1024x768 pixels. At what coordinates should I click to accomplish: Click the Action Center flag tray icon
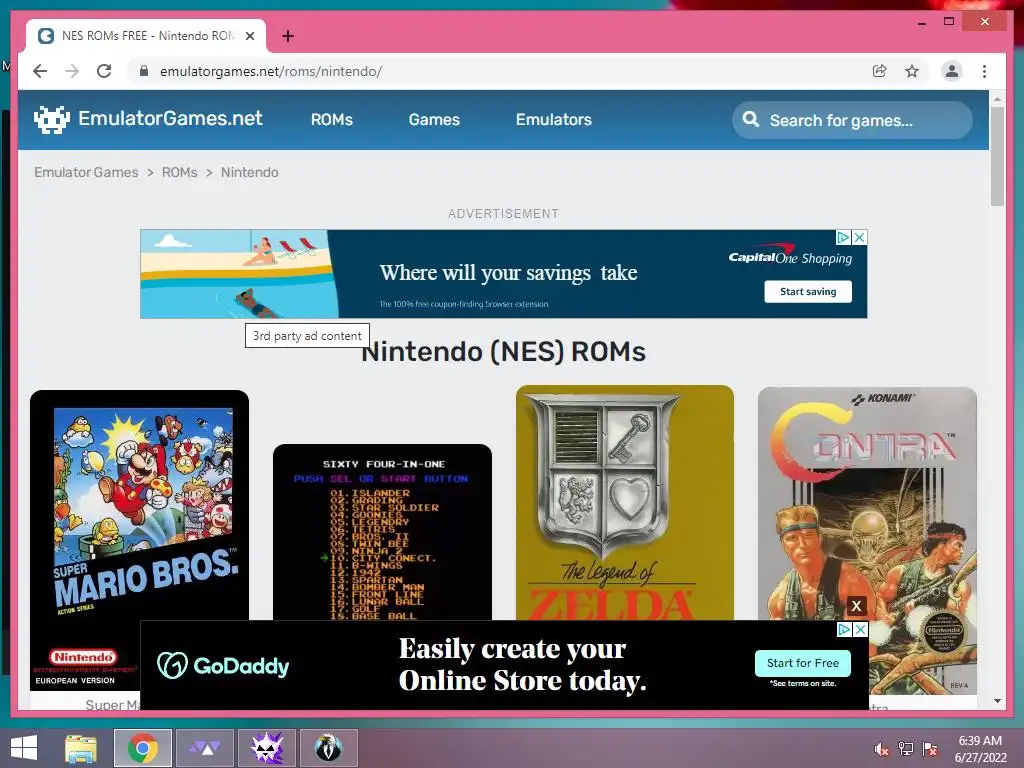(930, 749)
